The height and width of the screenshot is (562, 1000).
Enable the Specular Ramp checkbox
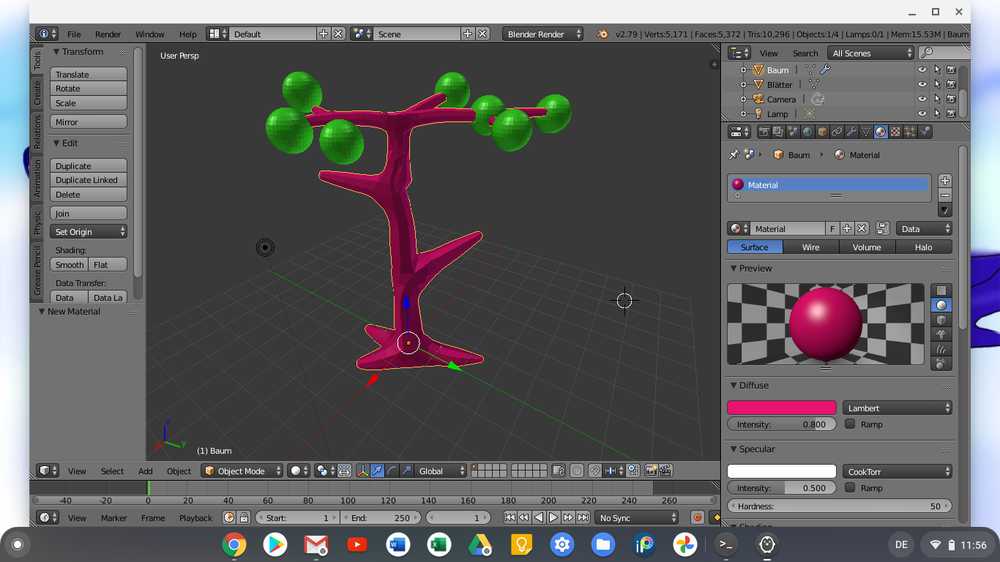tap(850, 488)
